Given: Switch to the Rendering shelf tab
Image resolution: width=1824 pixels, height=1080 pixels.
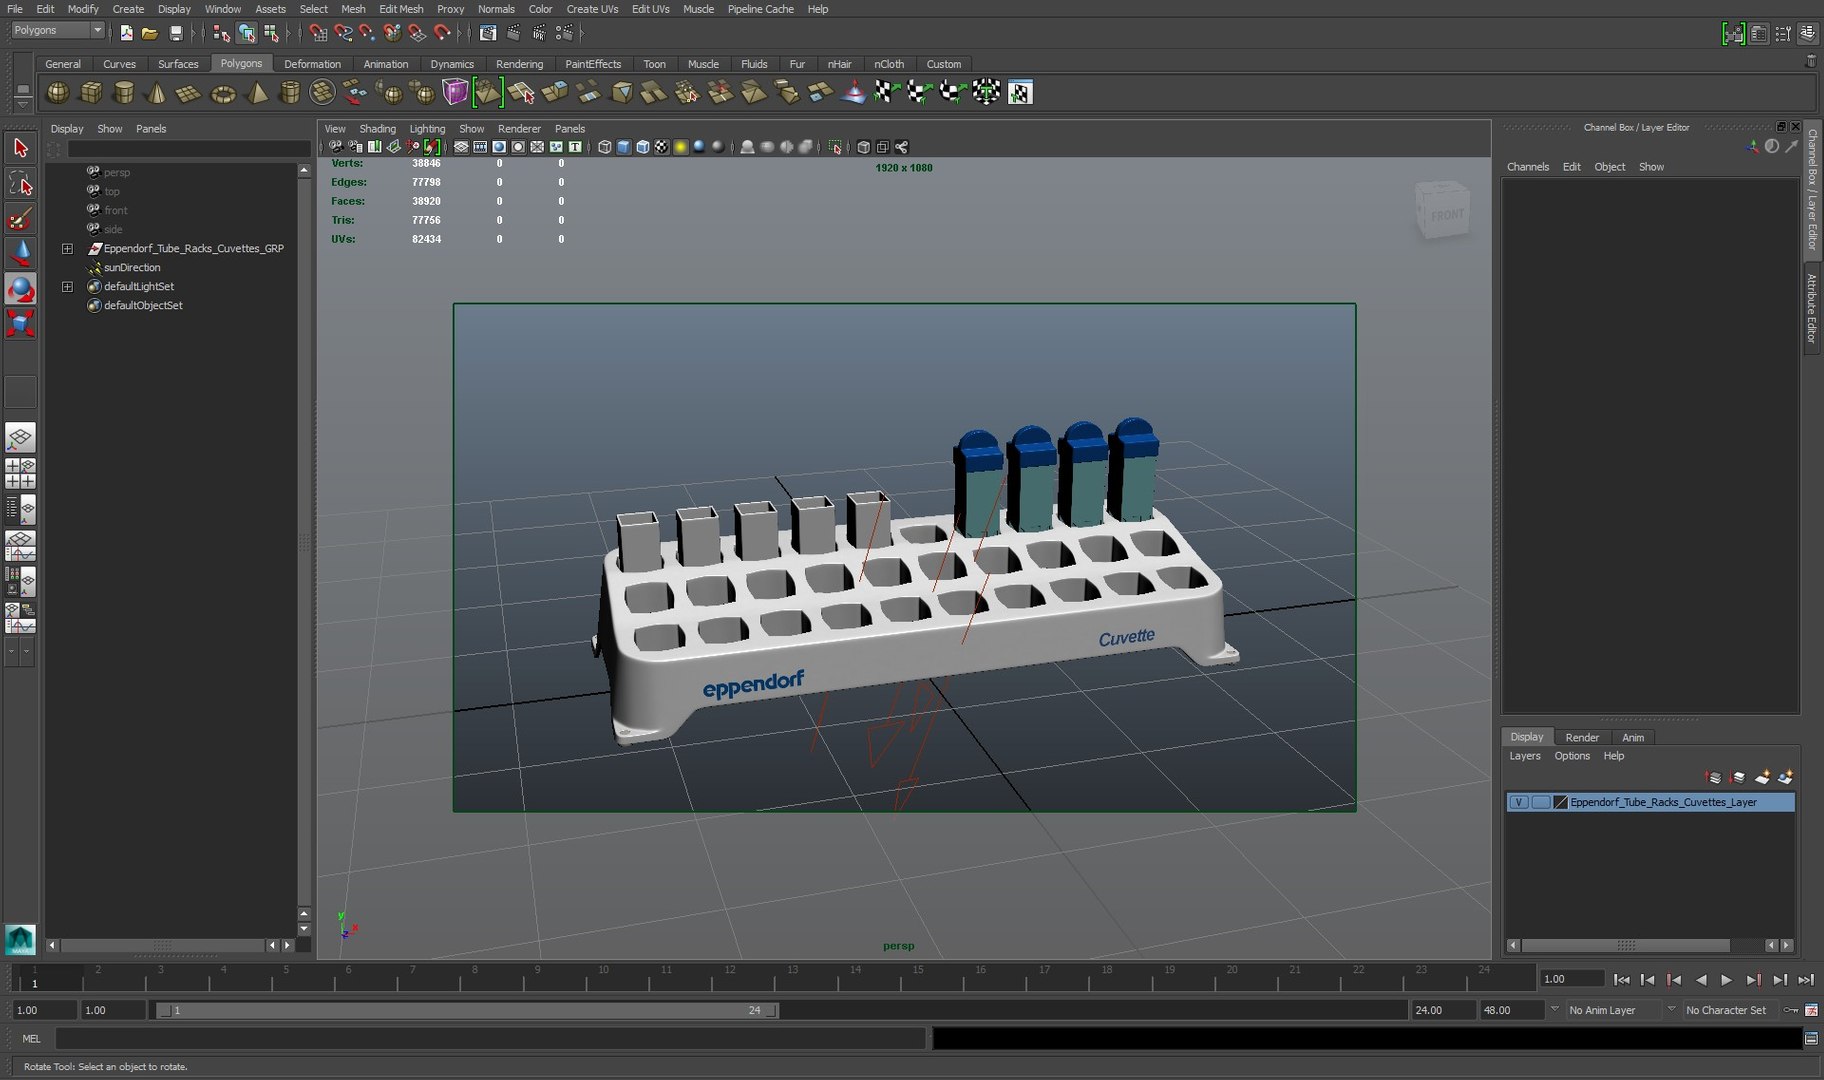Looking at the screenshot, I should tap(519, 64).
